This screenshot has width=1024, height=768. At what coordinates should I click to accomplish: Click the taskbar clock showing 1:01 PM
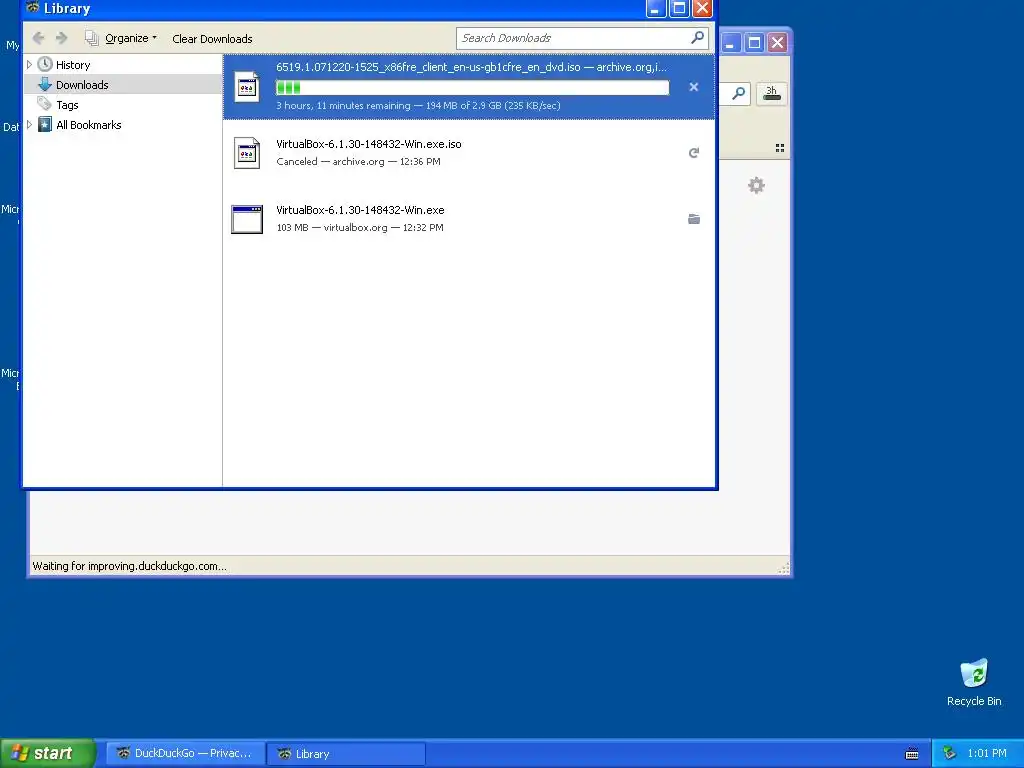tap(987, 753)
